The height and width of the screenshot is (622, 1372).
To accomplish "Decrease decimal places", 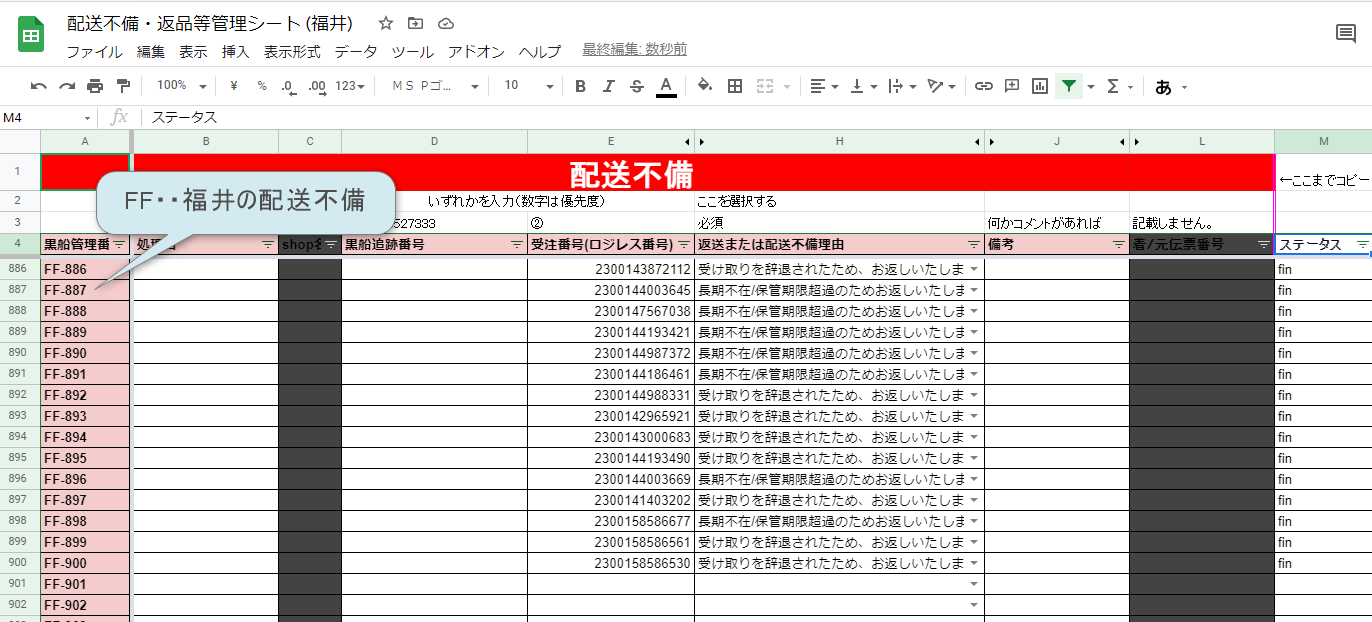I will (x=288, y=86).
